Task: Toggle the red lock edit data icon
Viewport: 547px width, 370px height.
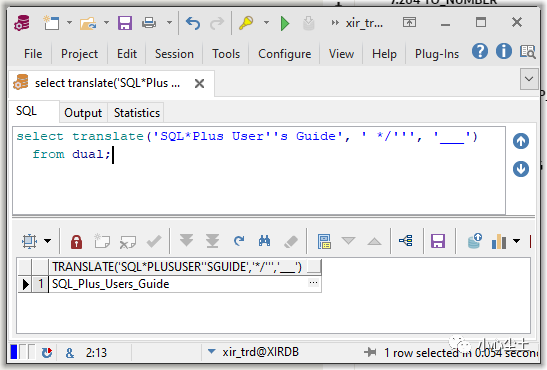Action: [x=76, y=241]
